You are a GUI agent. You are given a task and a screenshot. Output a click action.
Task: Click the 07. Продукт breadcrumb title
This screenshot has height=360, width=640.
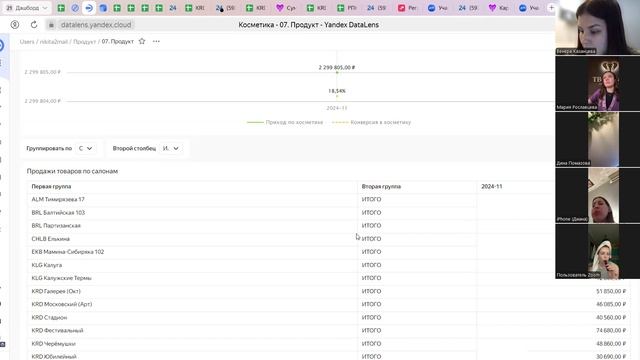(118, 42)
